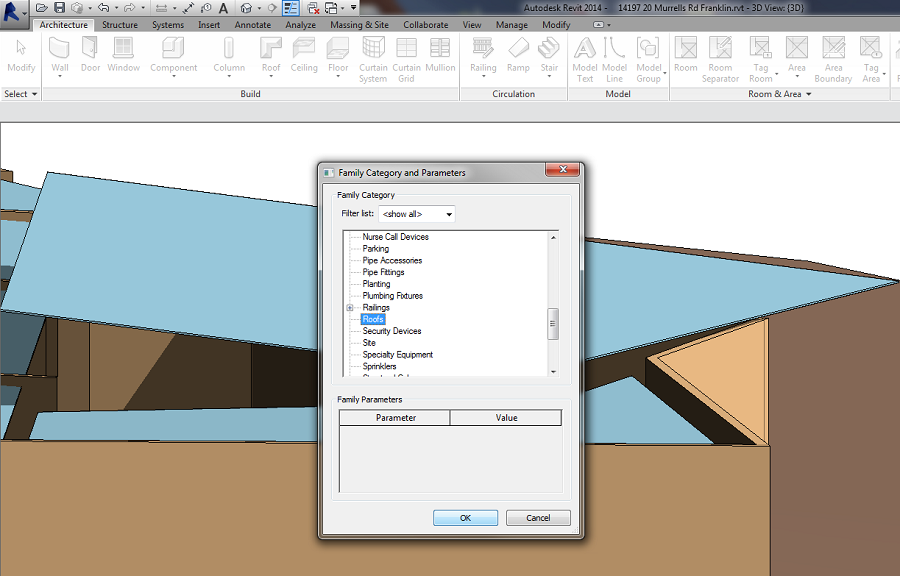Toggle the Thin Lines icon

click(x=291, y=8)
